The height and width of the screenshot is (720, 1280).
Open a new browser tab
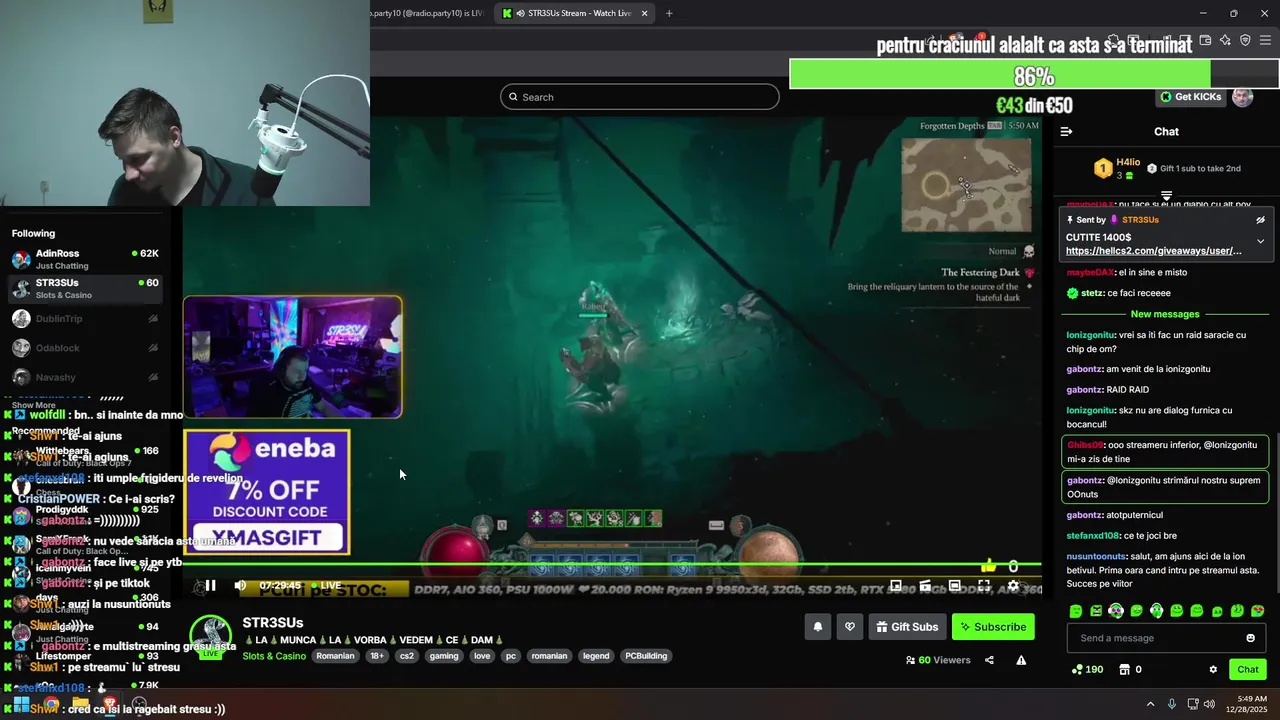pyautogui.click(x=669, y=13)
